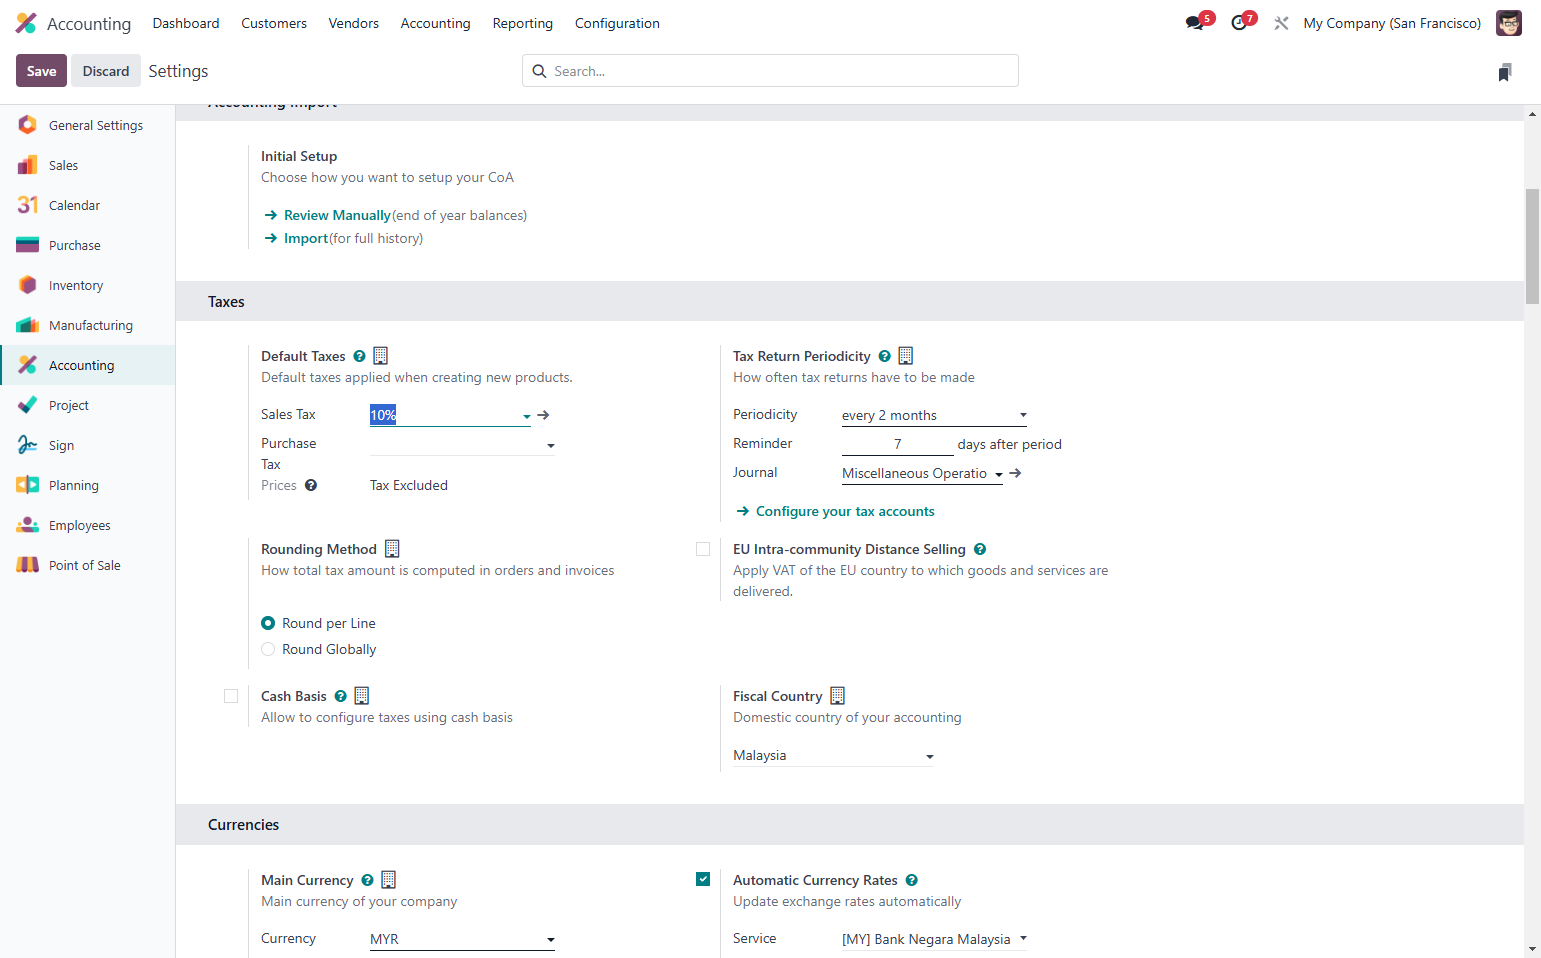Click the Main Currency help icon
The width and height of the screenshot is (1541, 958).
367,880
